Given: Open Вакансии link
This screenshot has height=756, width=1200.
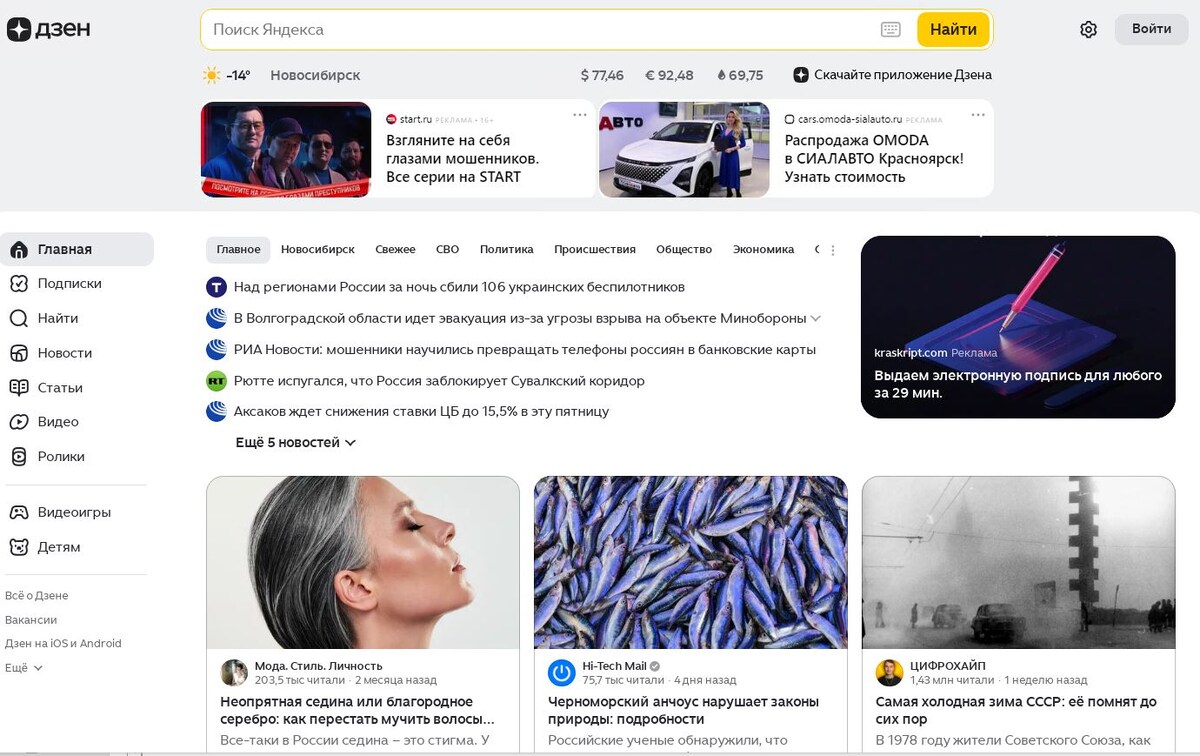Looking at the screenshot, I should (x=31, y=619).
